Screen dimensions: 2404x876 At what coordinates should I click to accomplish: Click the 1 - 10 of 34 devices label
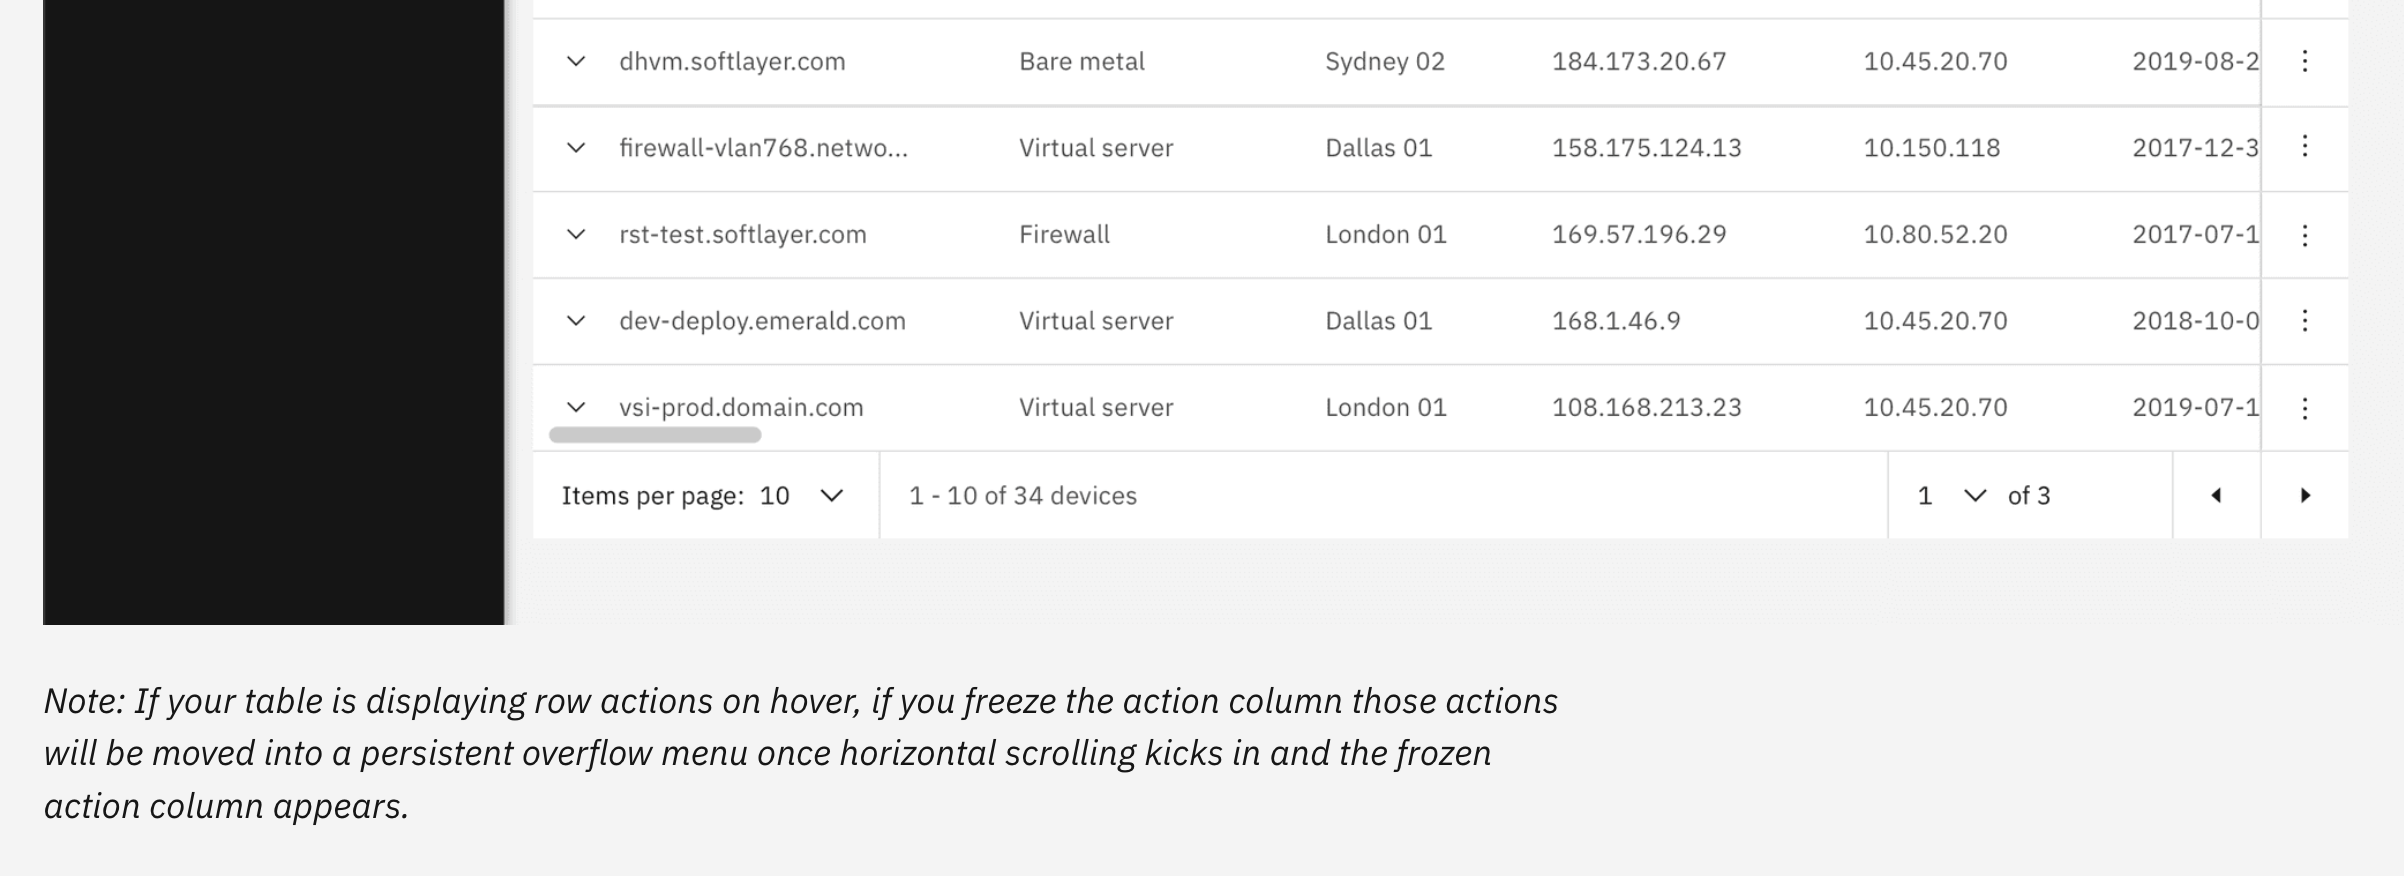click(1021, 495)
